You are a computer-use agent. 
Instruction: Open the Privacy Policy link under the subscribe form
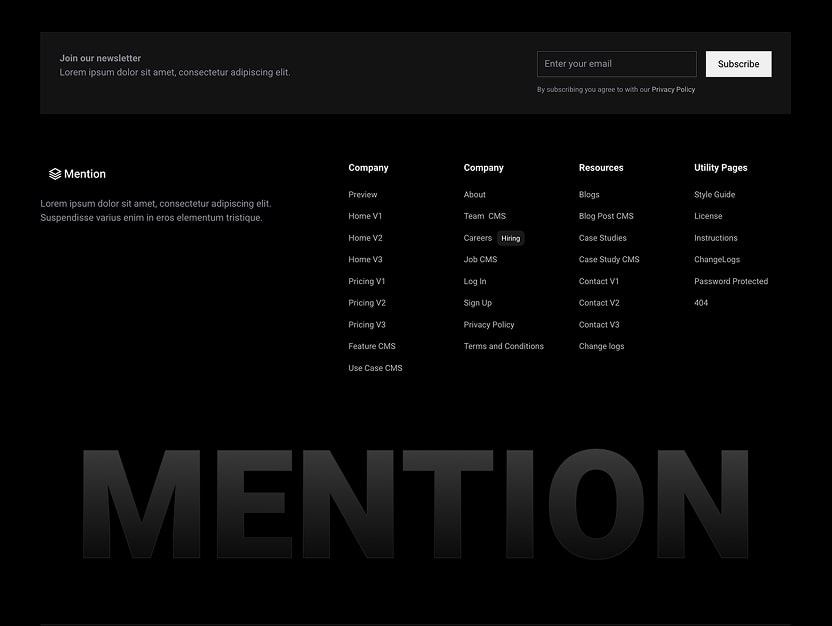coord(673,89)
